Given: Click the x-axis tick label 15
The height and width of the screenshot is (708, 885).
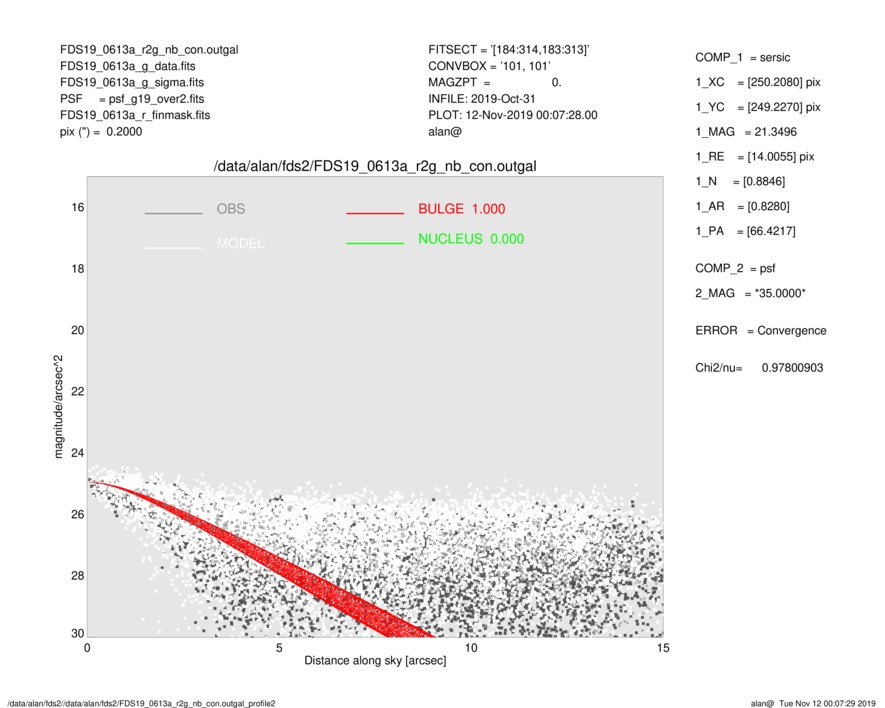Looking at the screenshot, I should (663, 648).
